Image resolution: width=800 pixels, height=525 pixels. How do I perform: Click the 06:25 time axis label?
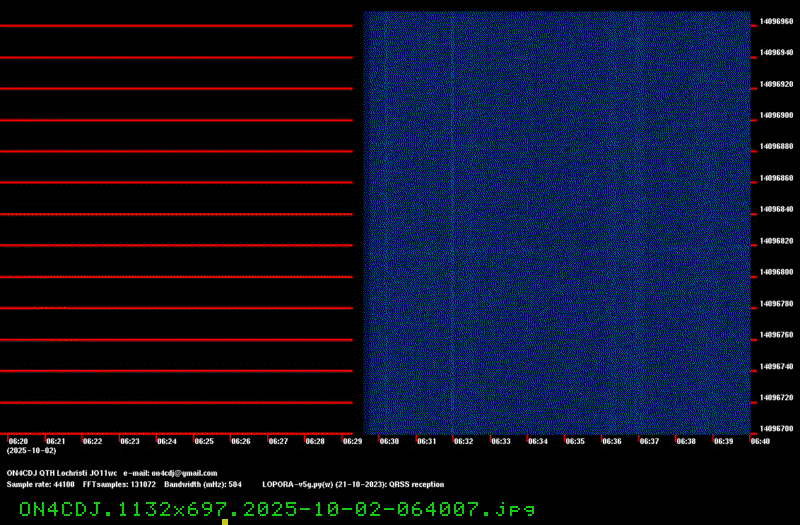(x=204, y=441)
